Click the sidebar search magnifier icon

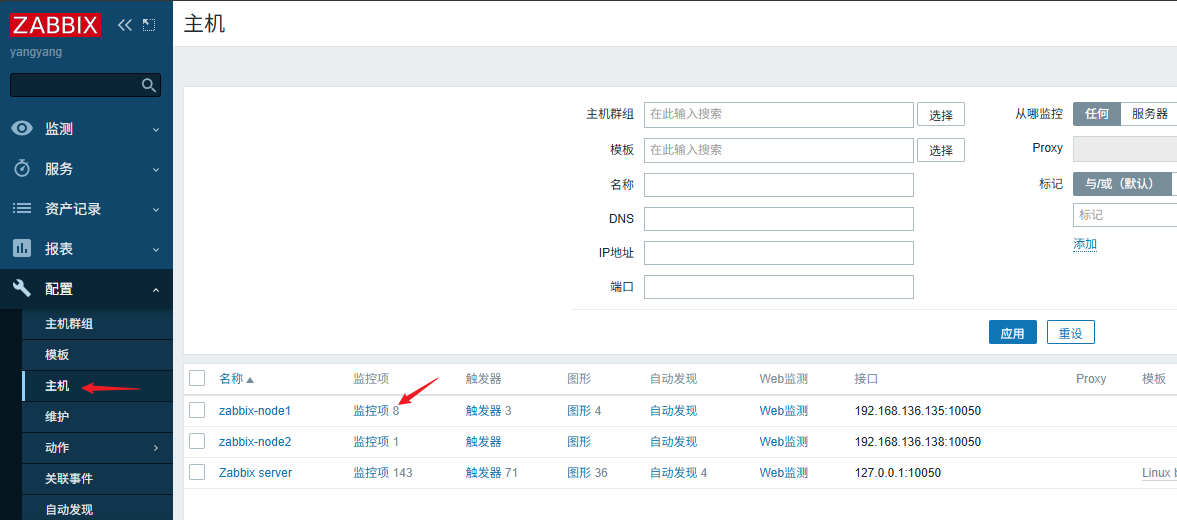(149, 85)
